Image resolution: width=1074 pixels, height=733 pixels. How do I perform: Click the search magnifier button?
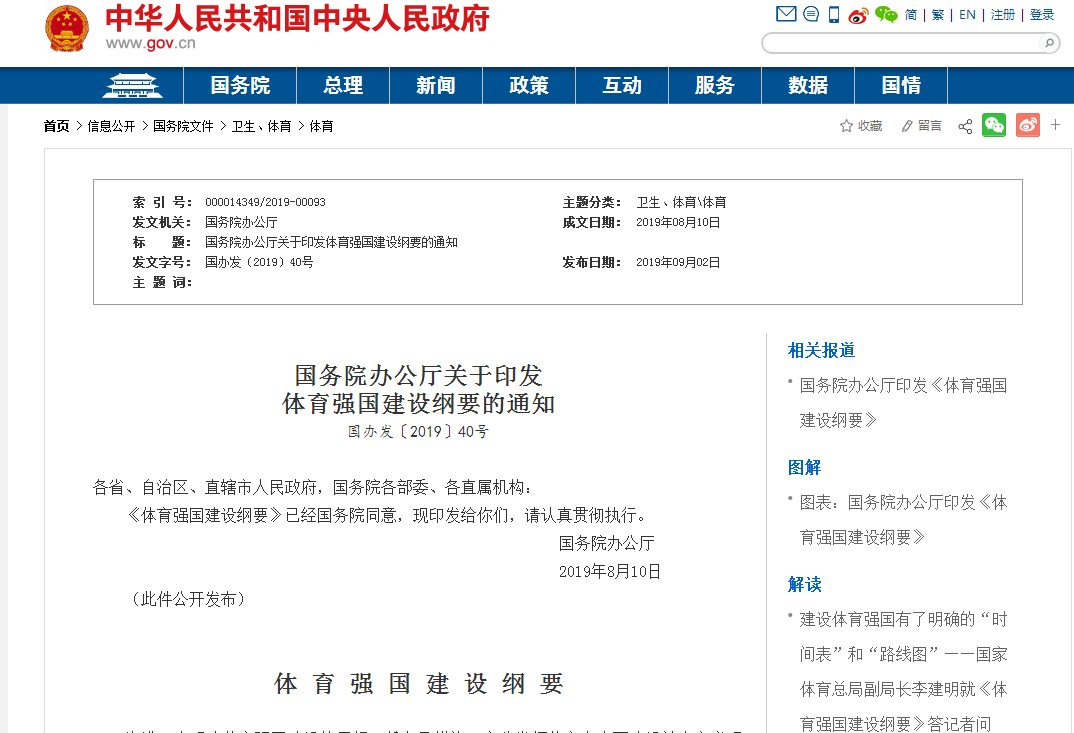[1047, 43]
